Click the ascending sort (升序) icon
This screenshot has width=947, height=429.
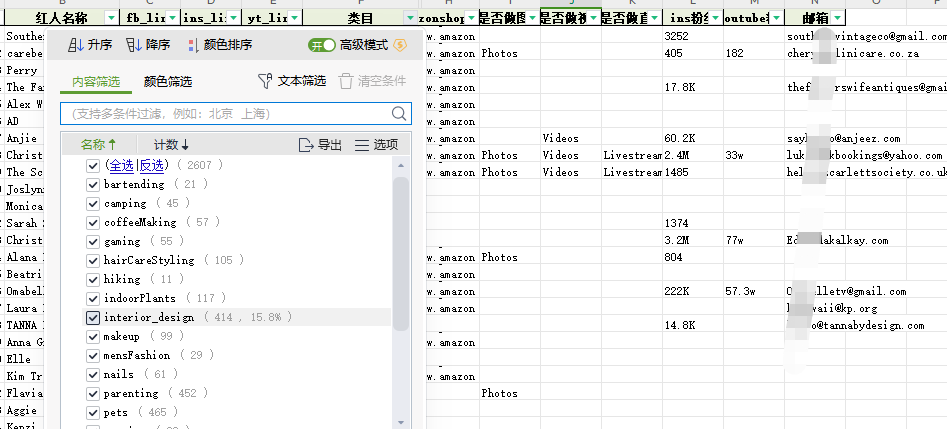tap(76, 45)
